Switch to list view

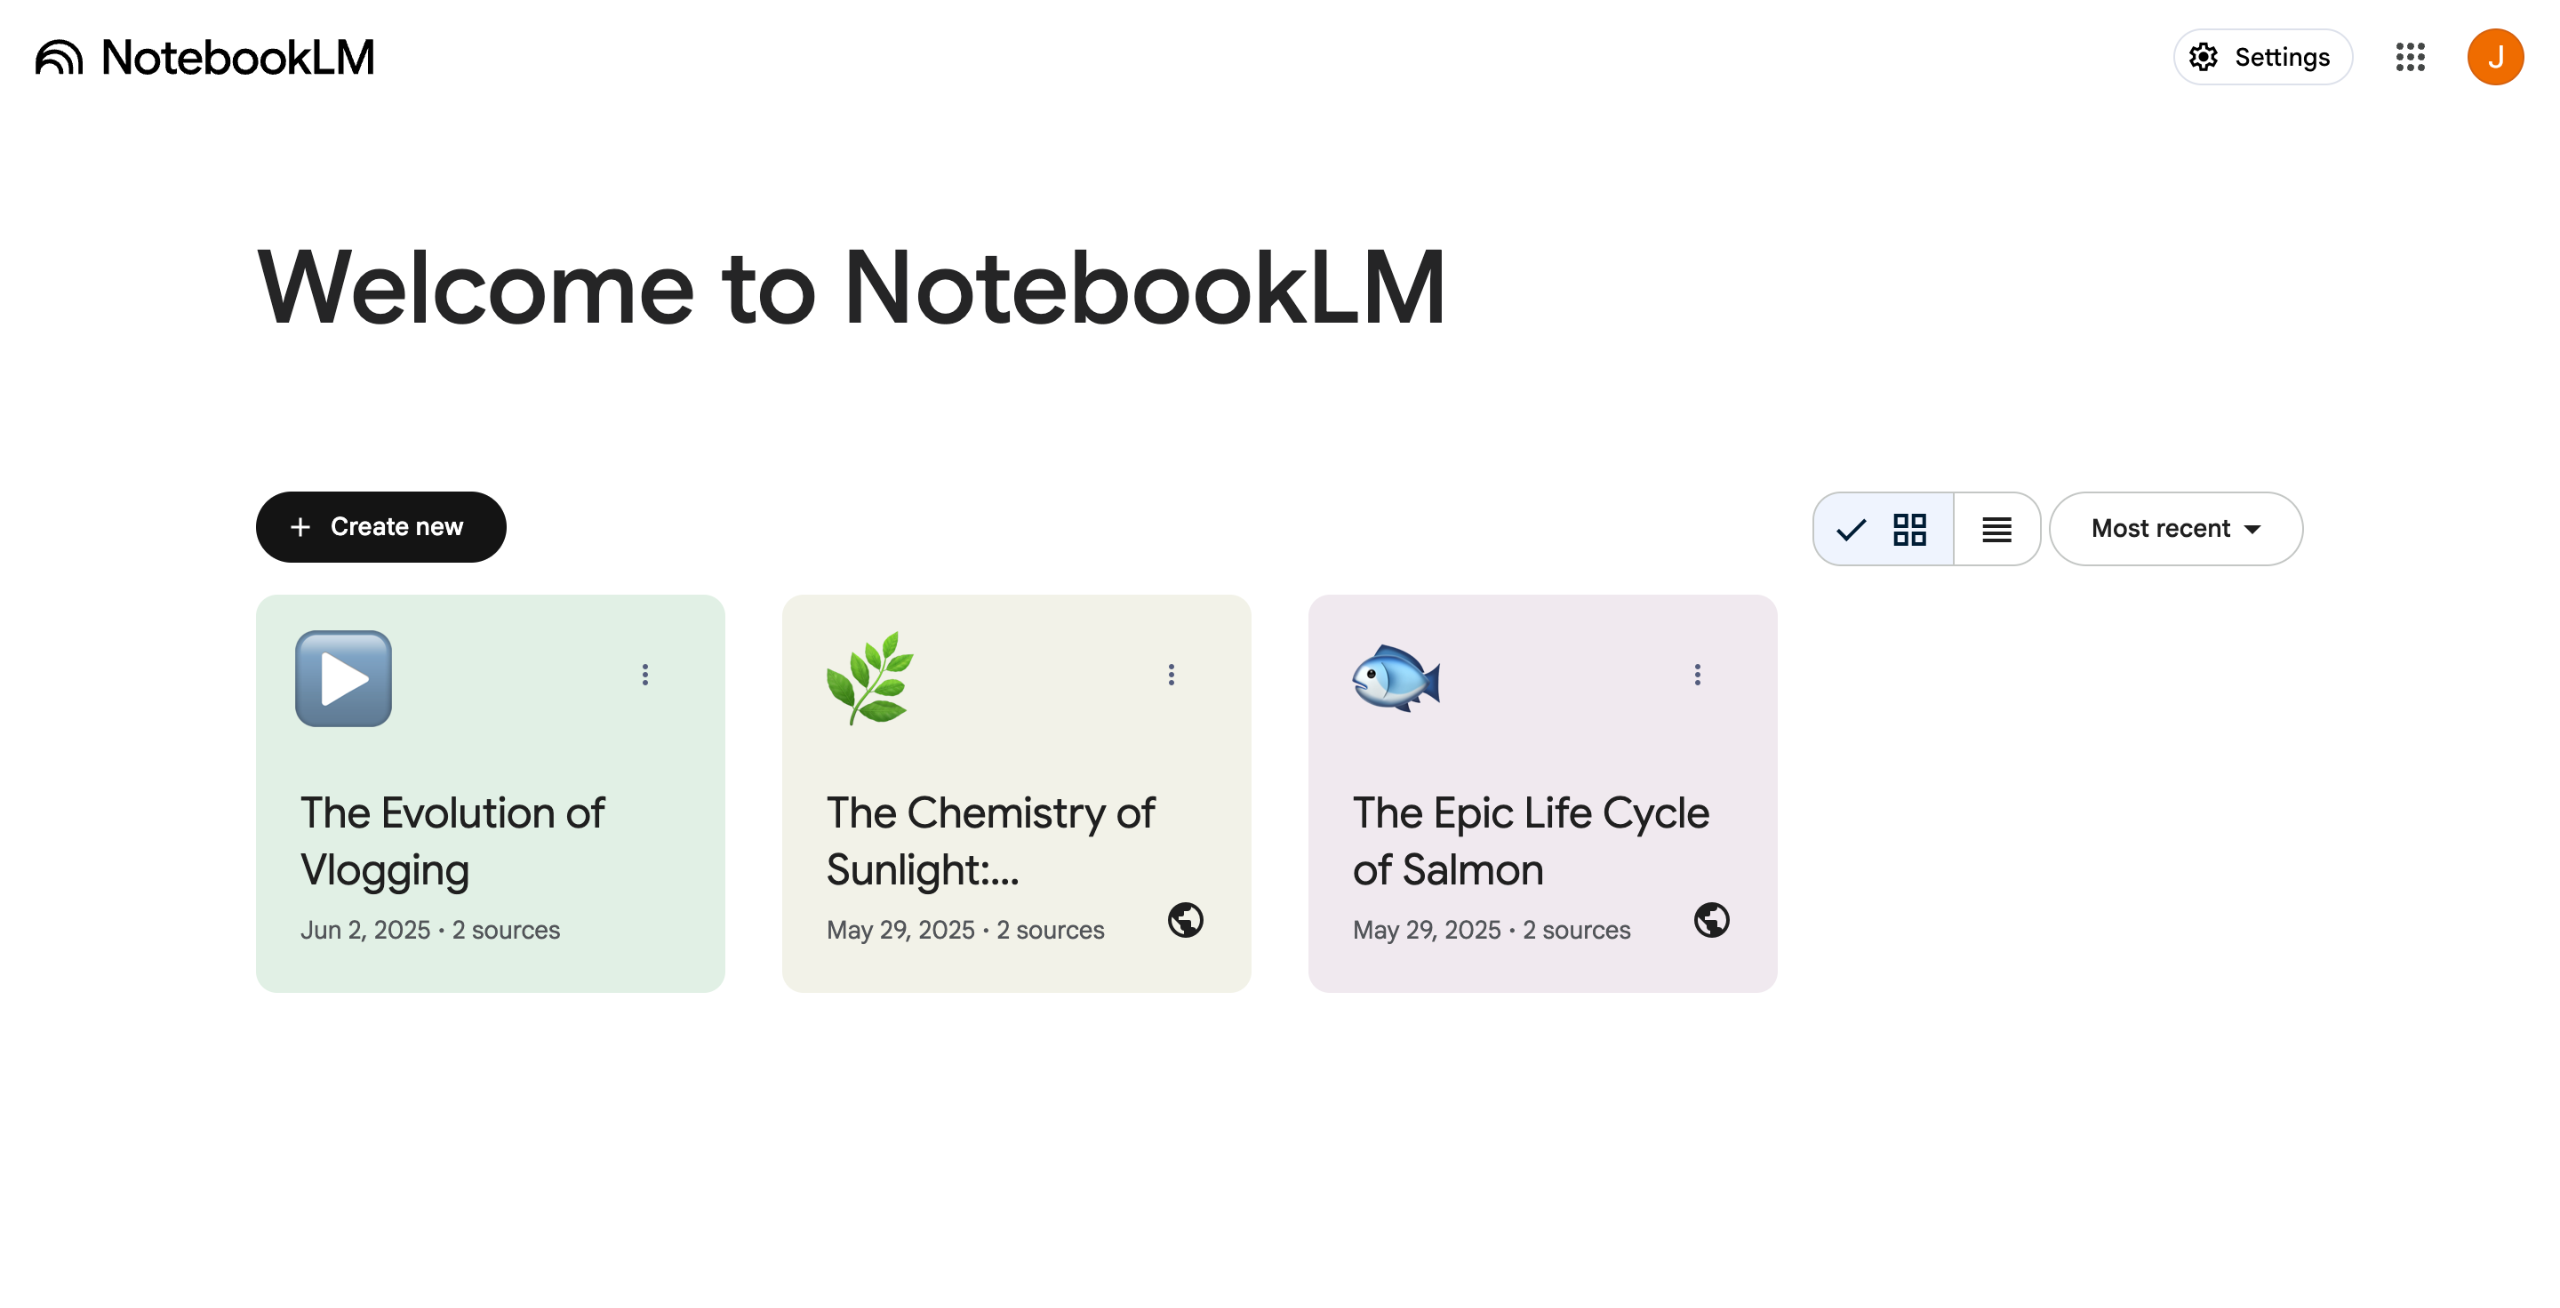(x=1996, y=528)
